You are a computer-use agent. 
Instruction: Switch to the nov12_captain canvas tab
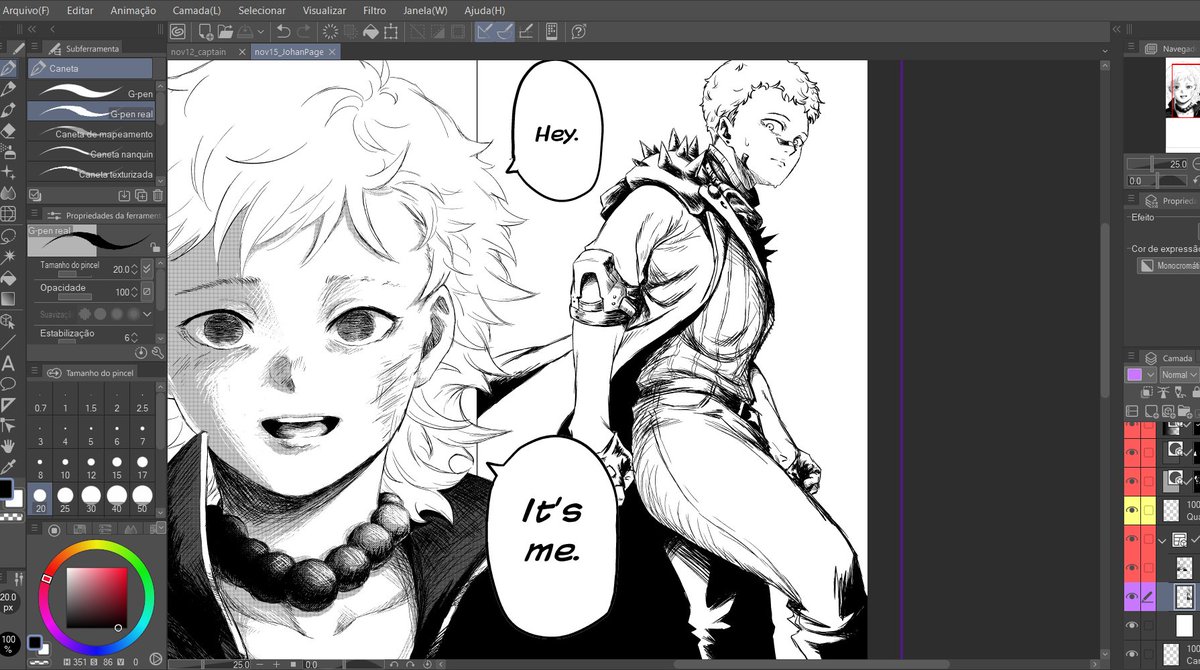point(197,51)
